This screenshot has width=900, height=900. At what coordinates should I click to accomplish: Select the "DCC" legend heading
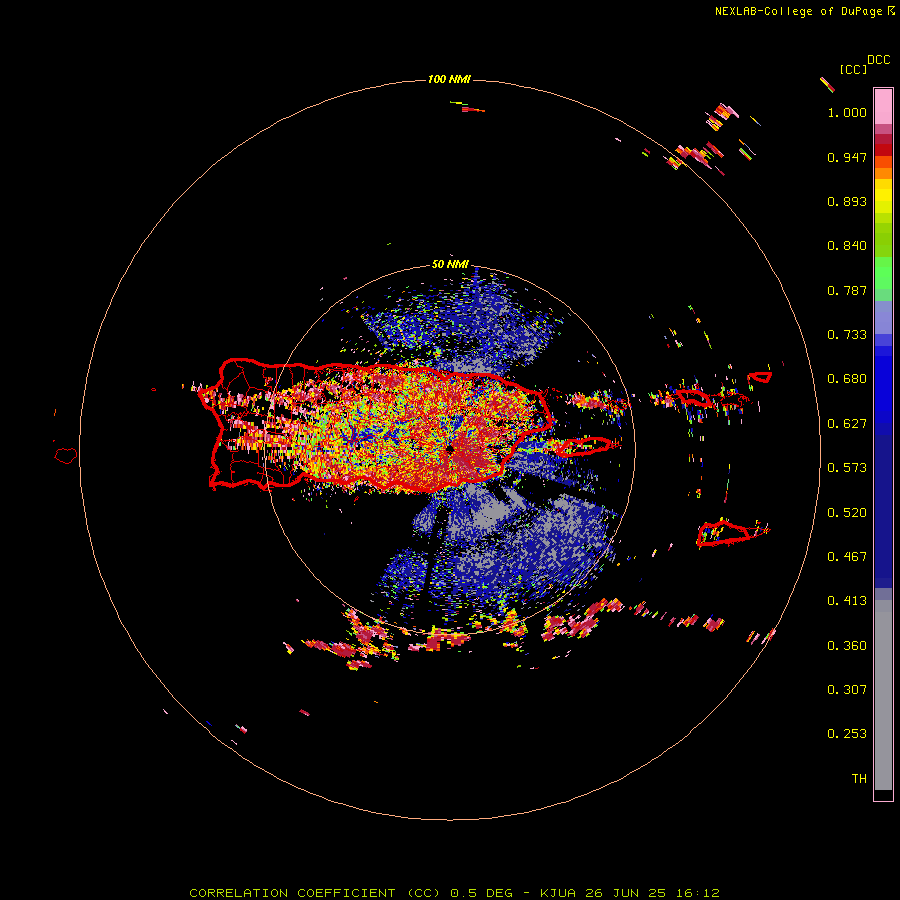pyautogui.click(x=878, y=60)
